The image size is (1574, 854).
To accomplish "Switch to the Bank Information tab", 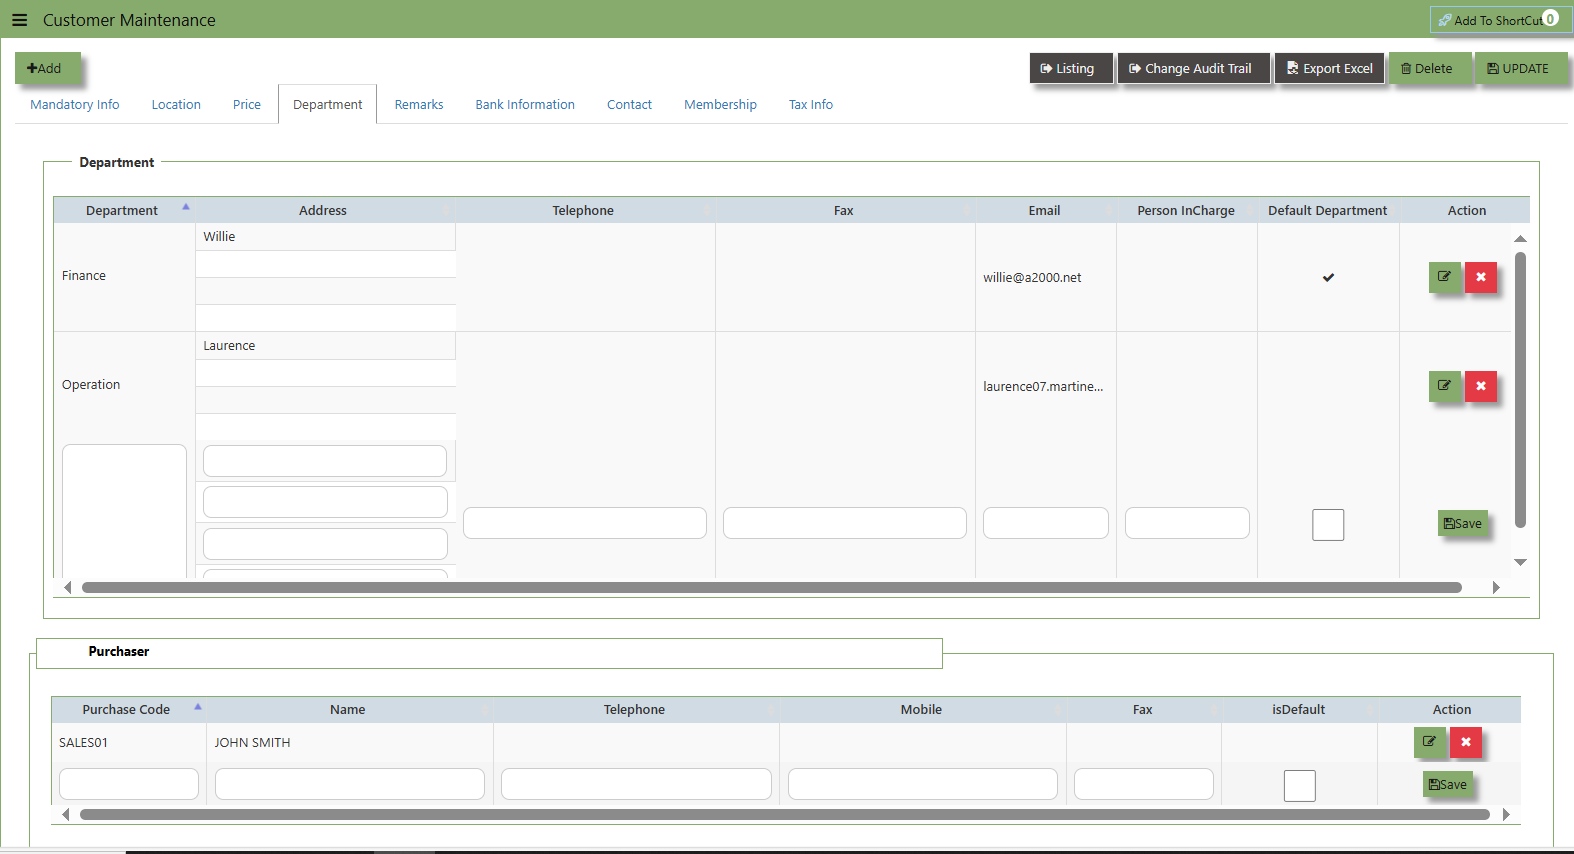I will pos(525,104).
